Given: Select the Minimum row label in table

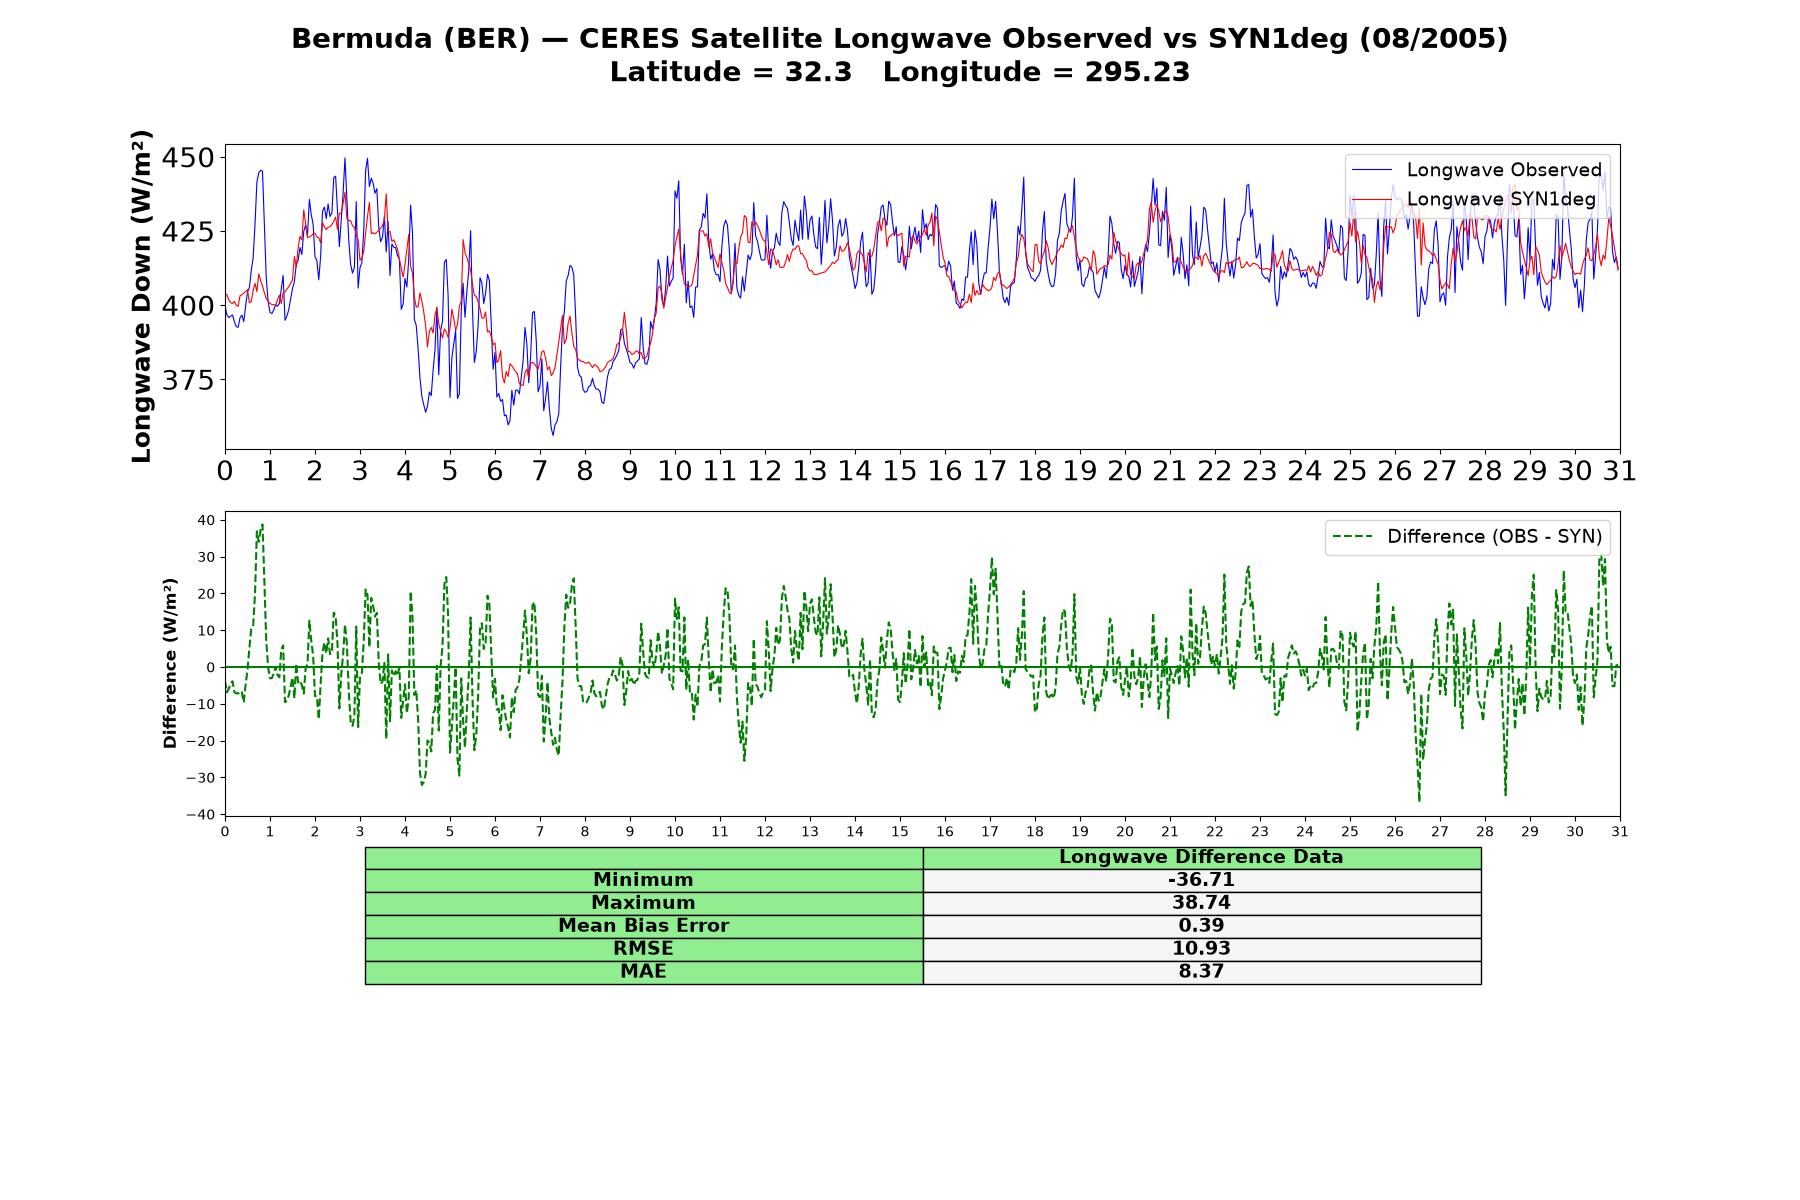Looking at the screenshot, I should 644,880.
